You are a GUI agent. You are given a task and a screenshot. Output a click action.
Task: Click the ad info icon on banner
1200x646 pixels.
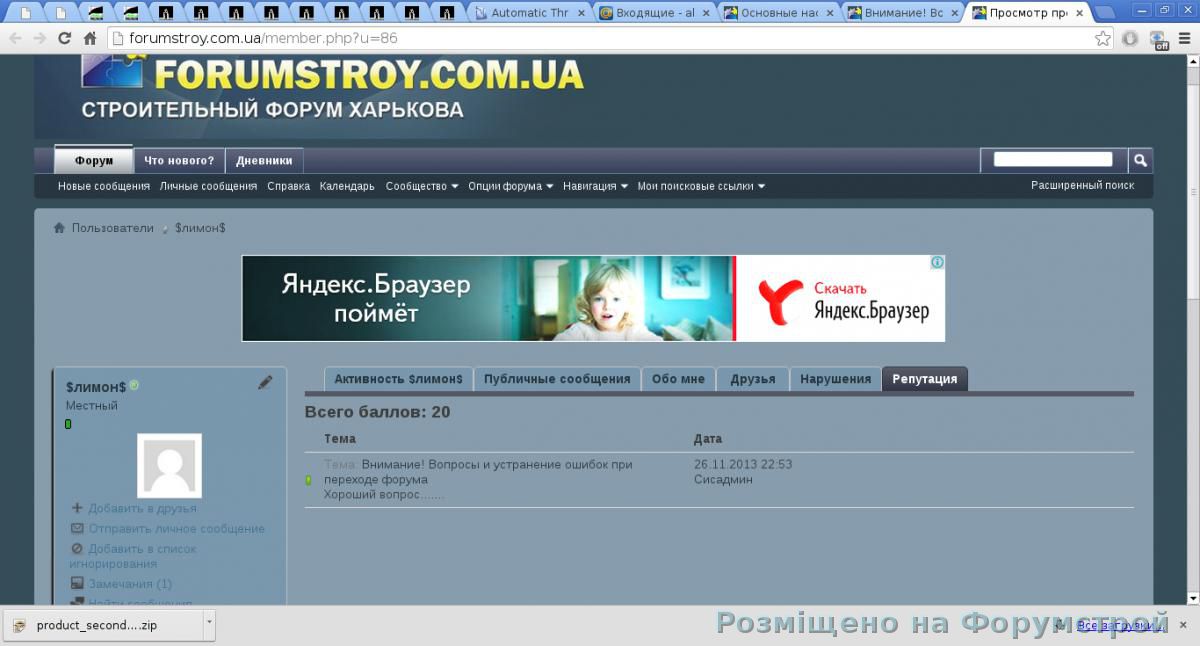click(937, 263)
